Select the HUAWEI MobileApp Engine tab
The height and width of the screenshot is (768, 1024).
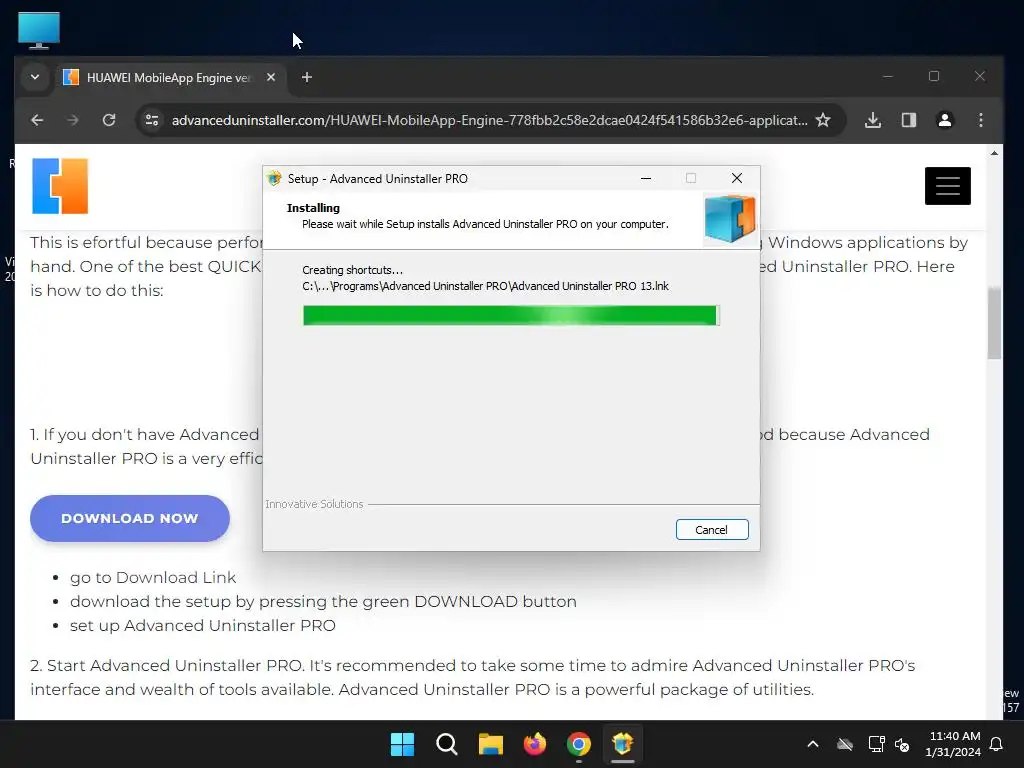click(x=170, y=78)
